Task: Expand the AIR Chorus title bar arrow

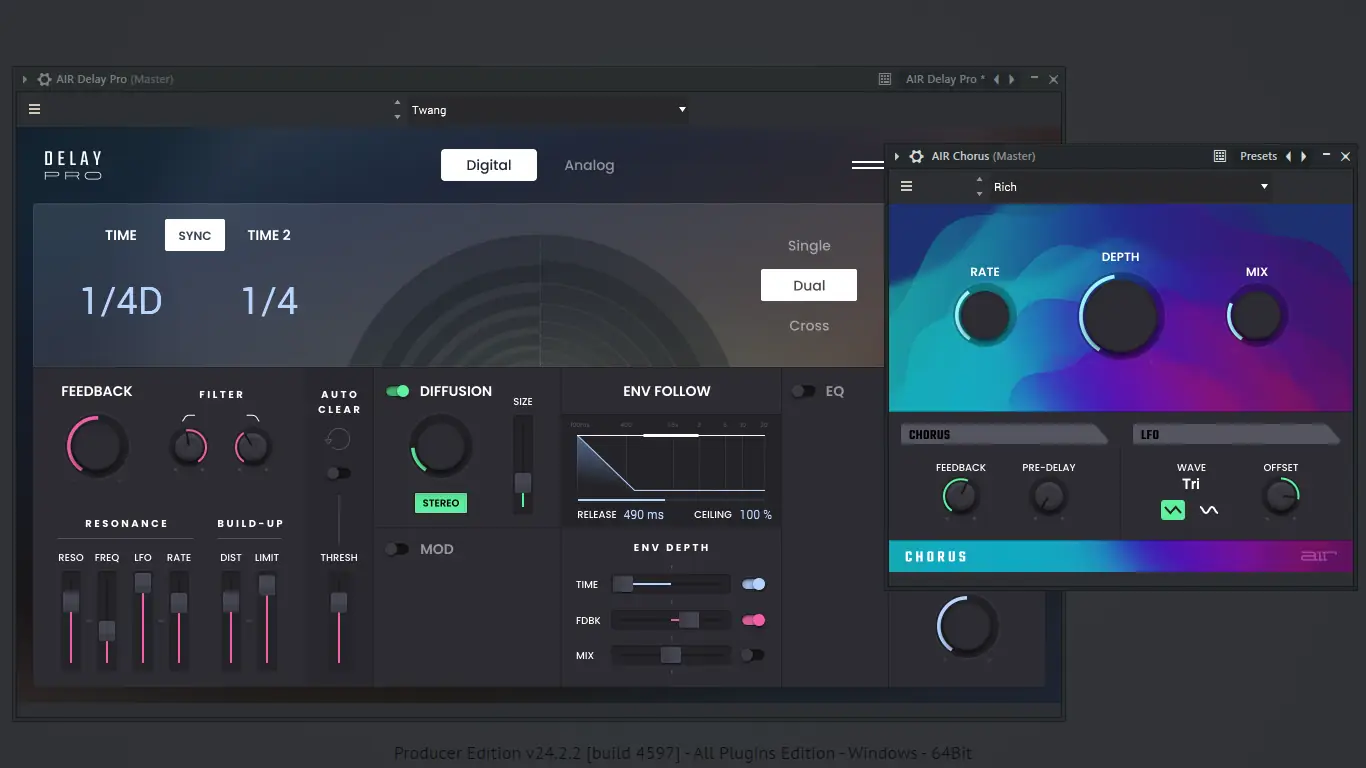Action: point(897,156)
